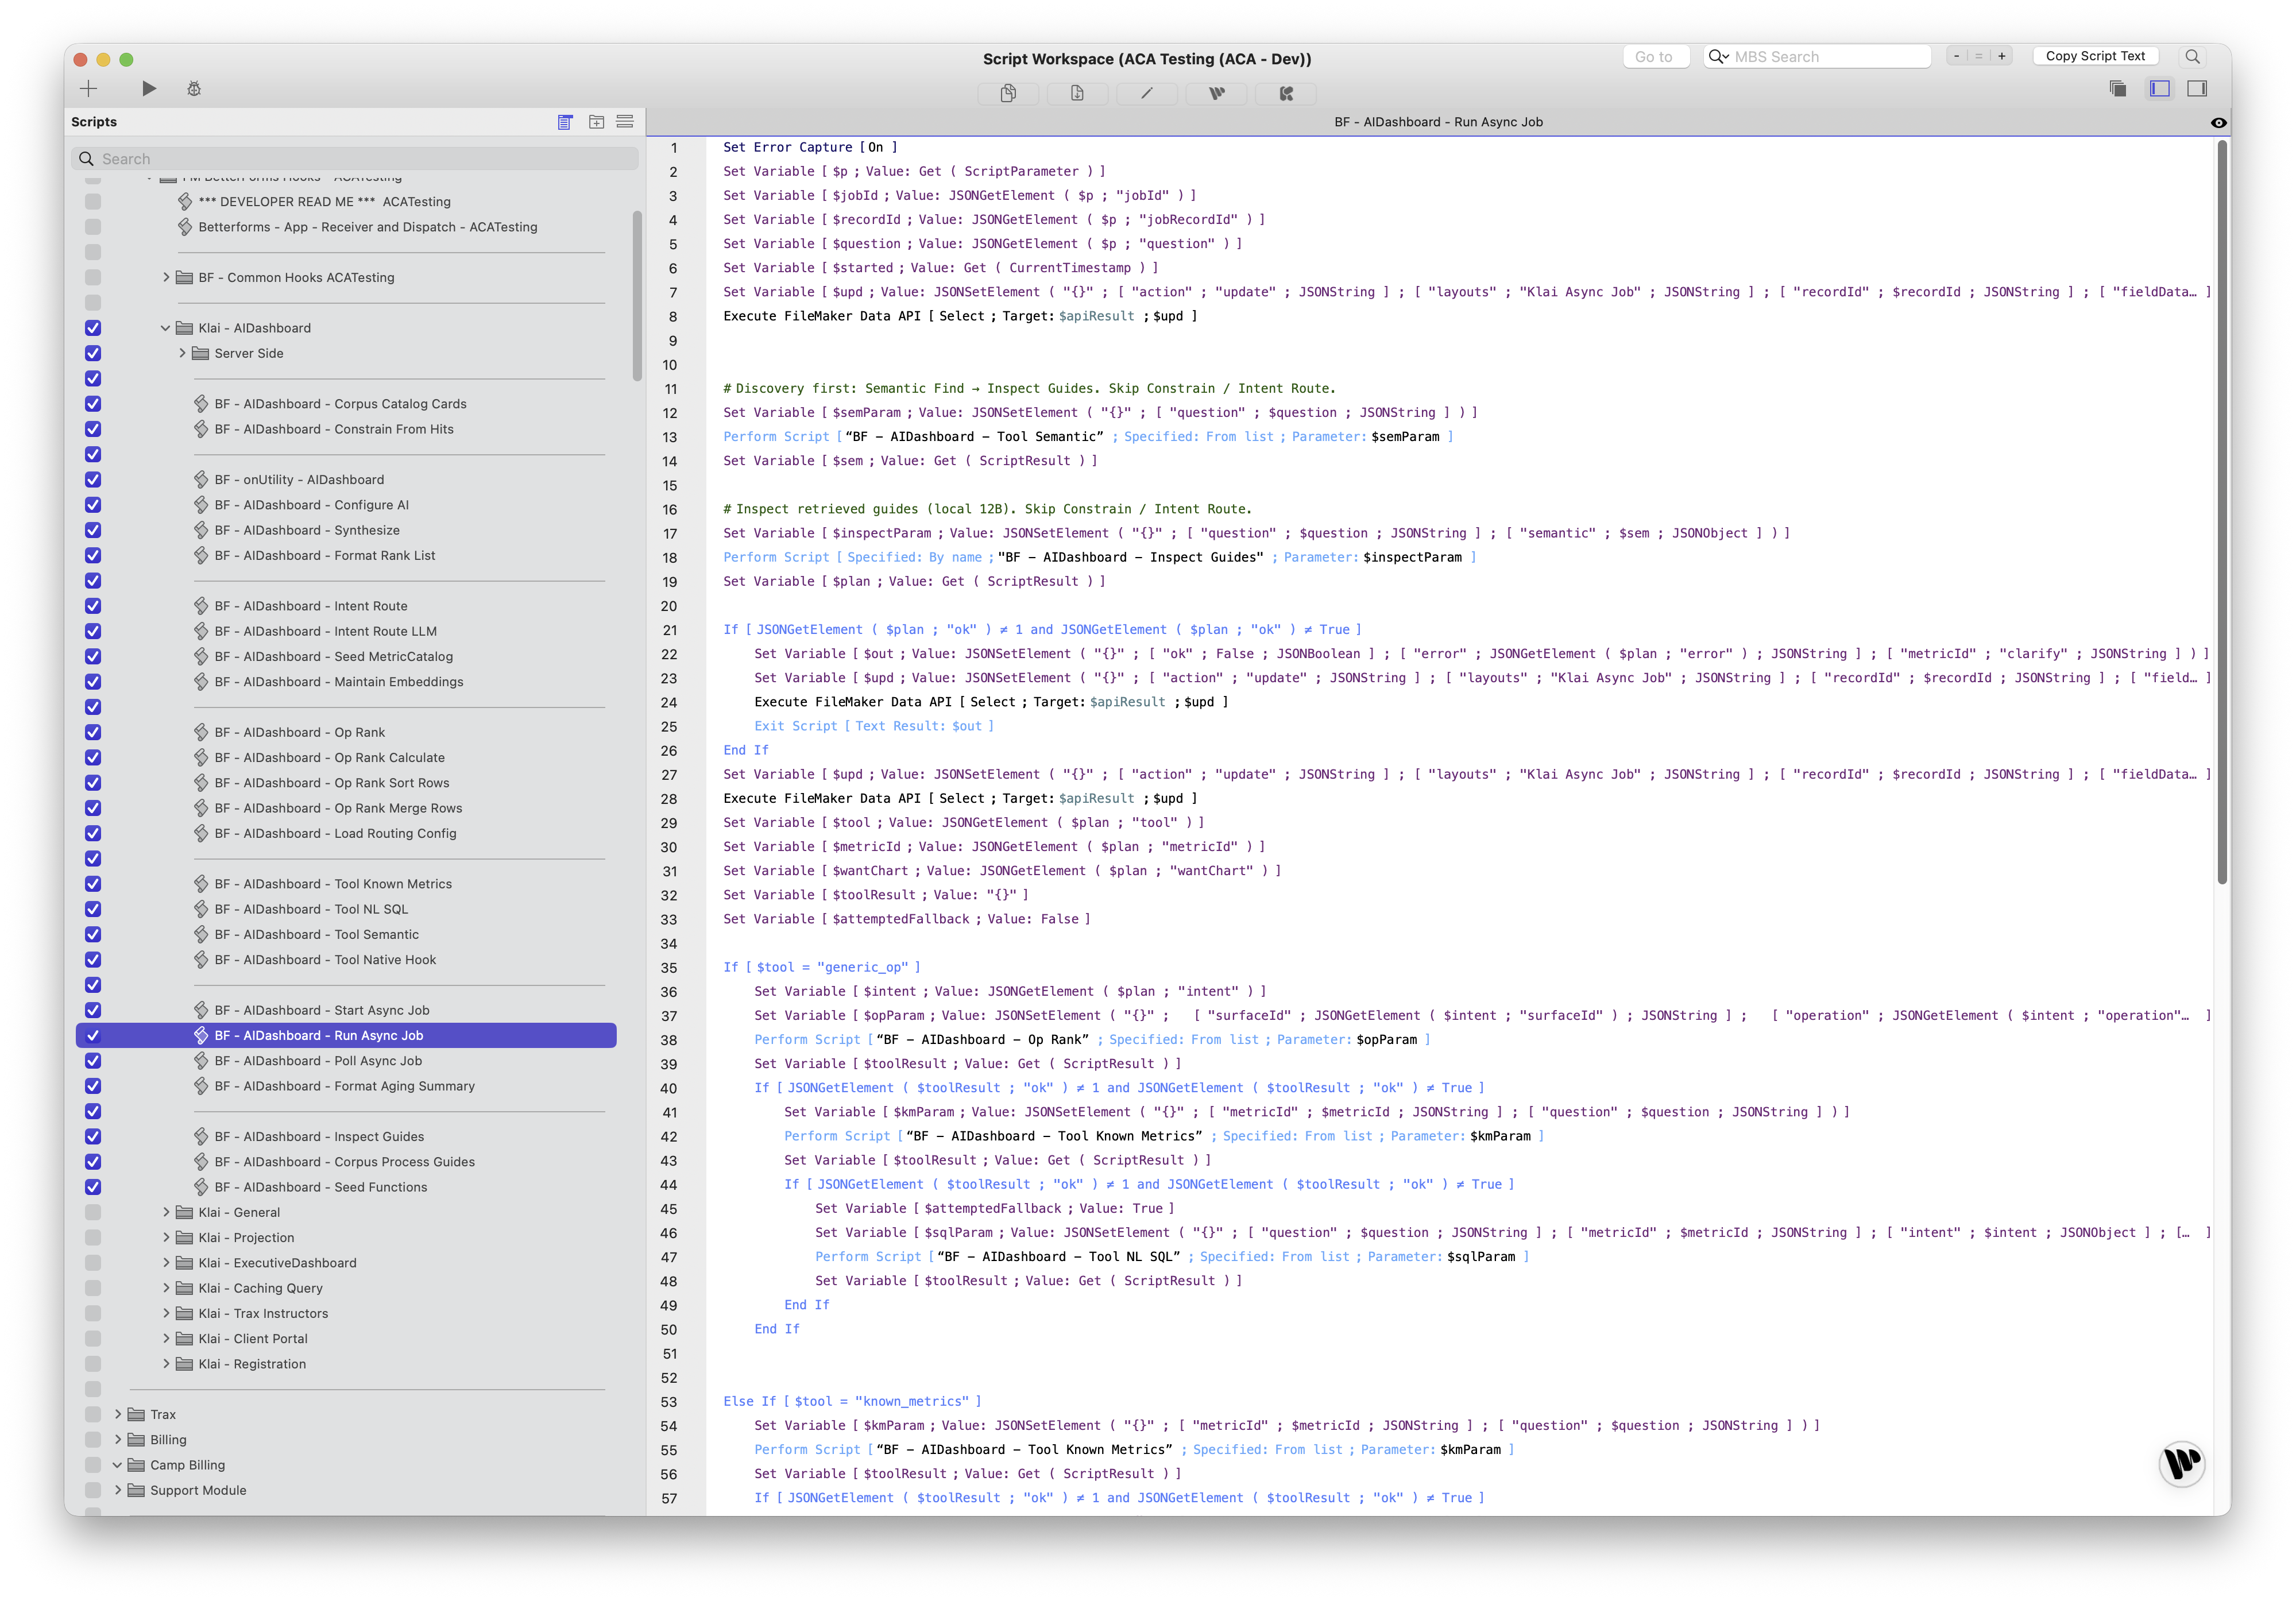The image size is (2296, 1601).
Task: Click the plus zoom button
Action: (2002, 57)
